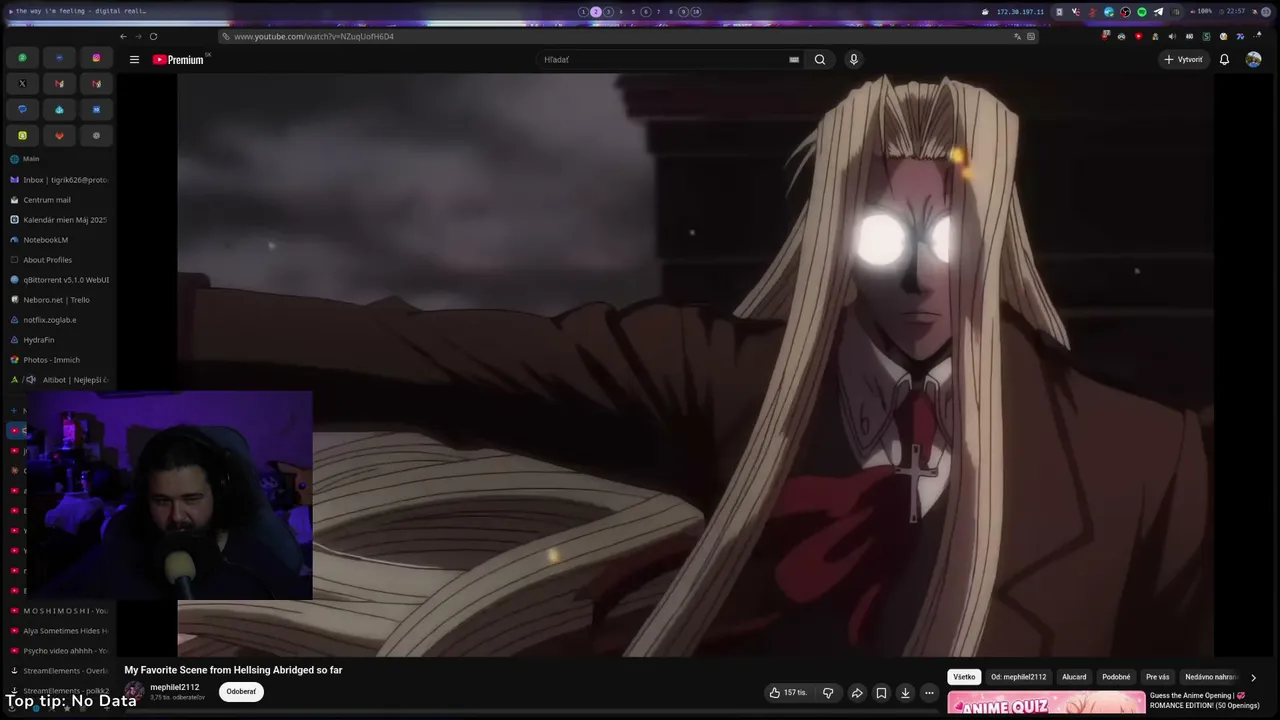
Task: Open the Anime Quiz video thumbnail
Action: 1046,703
